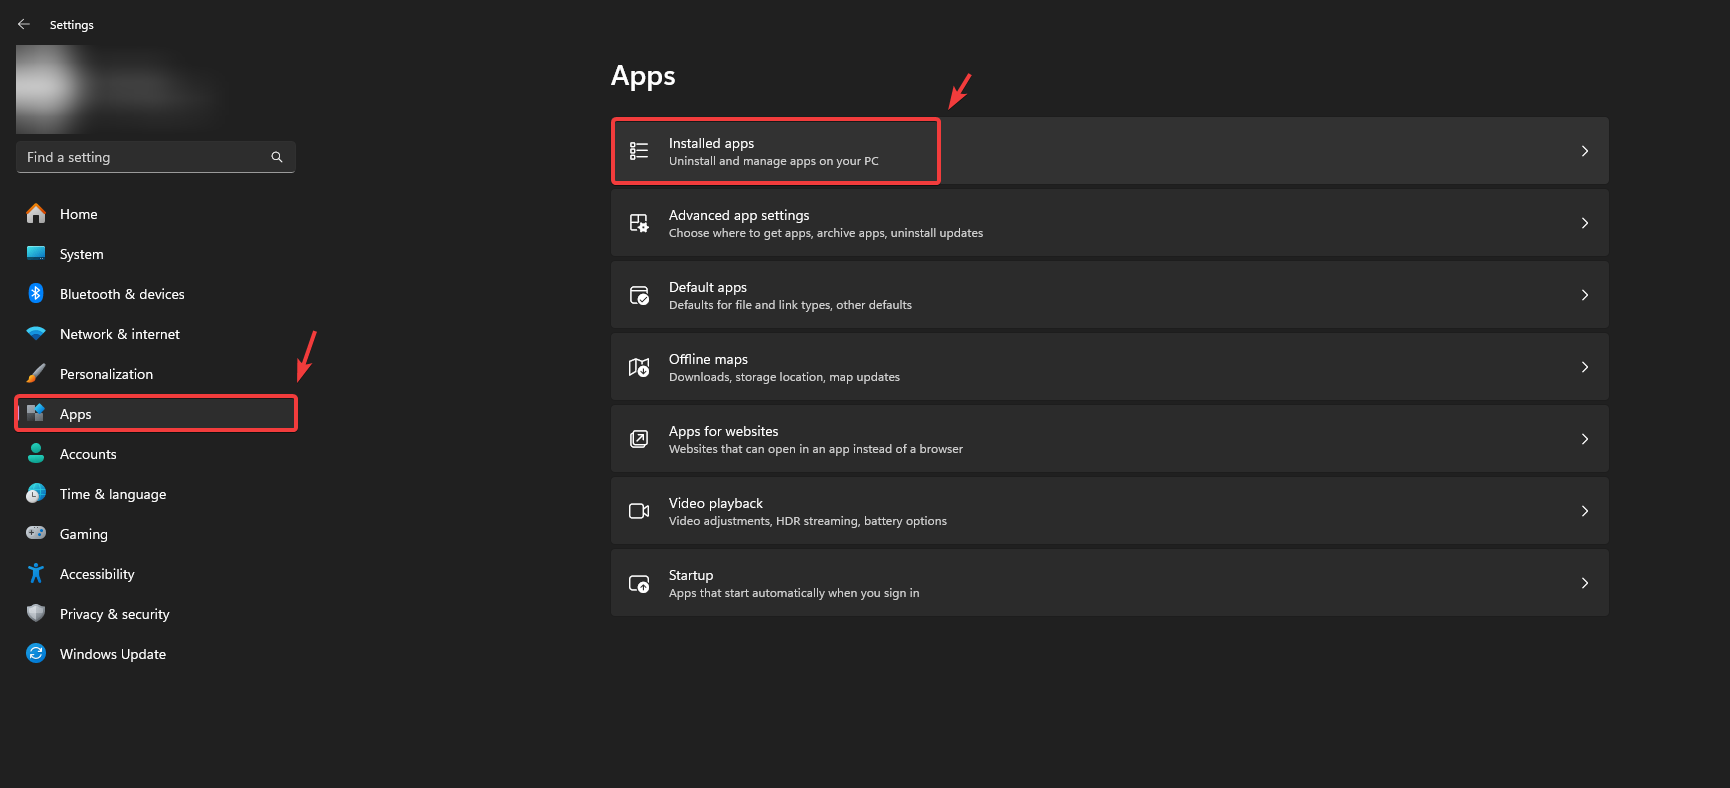Click the Default apps icon
This screenshot has height=788, width=1730.
coord(639,295)
